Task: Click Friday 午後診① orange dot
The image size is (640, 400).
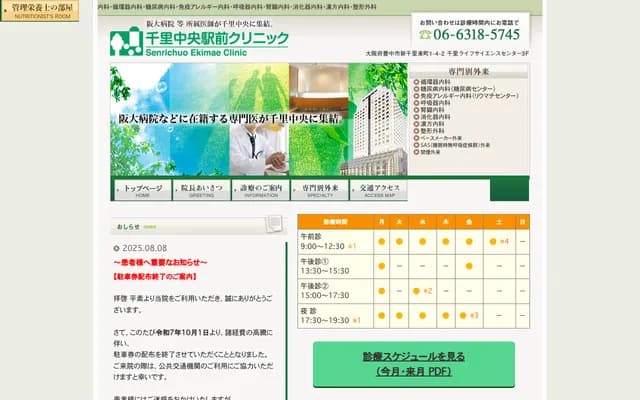Action: 469,266
